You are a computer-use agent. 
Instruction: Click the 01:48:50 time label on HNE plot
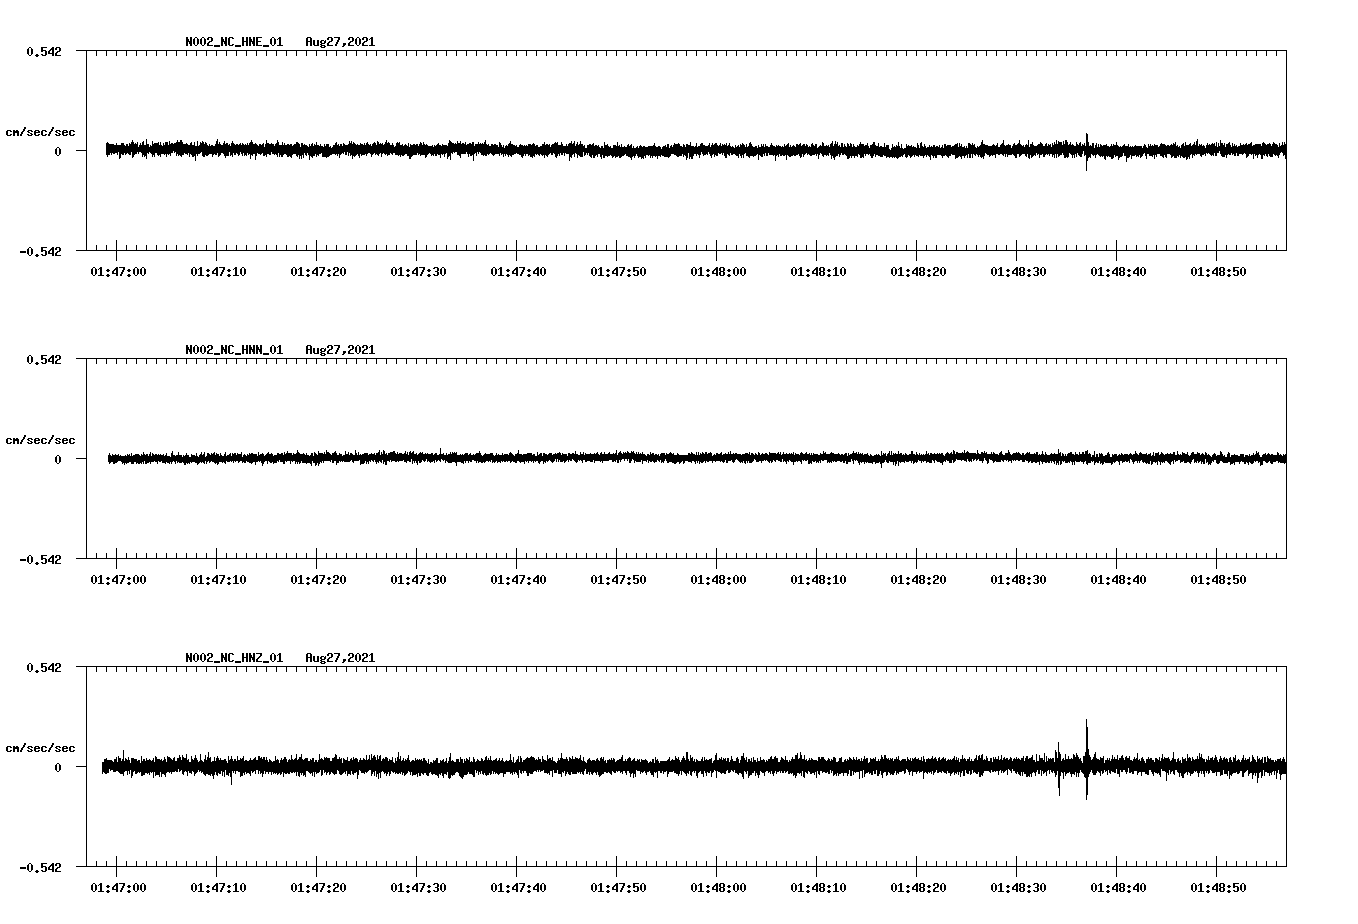pyautogui.click(x=1218, y=271)
